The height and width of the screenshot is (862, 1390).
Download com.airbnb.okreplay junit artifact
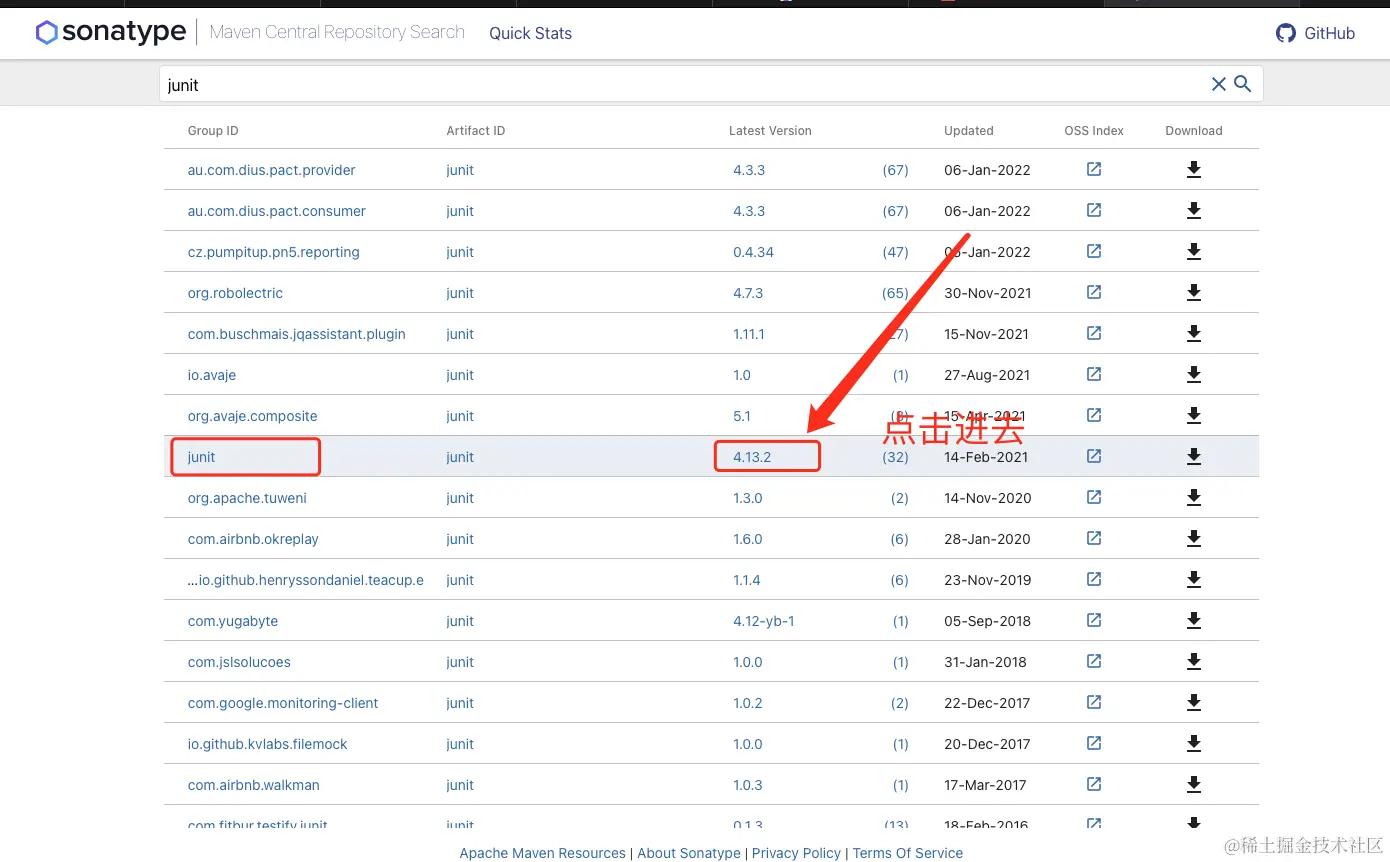coord(1193,539)
